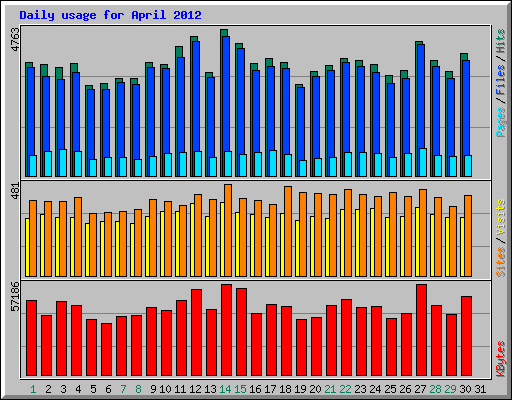Select day label 13

tap(210, 389)
